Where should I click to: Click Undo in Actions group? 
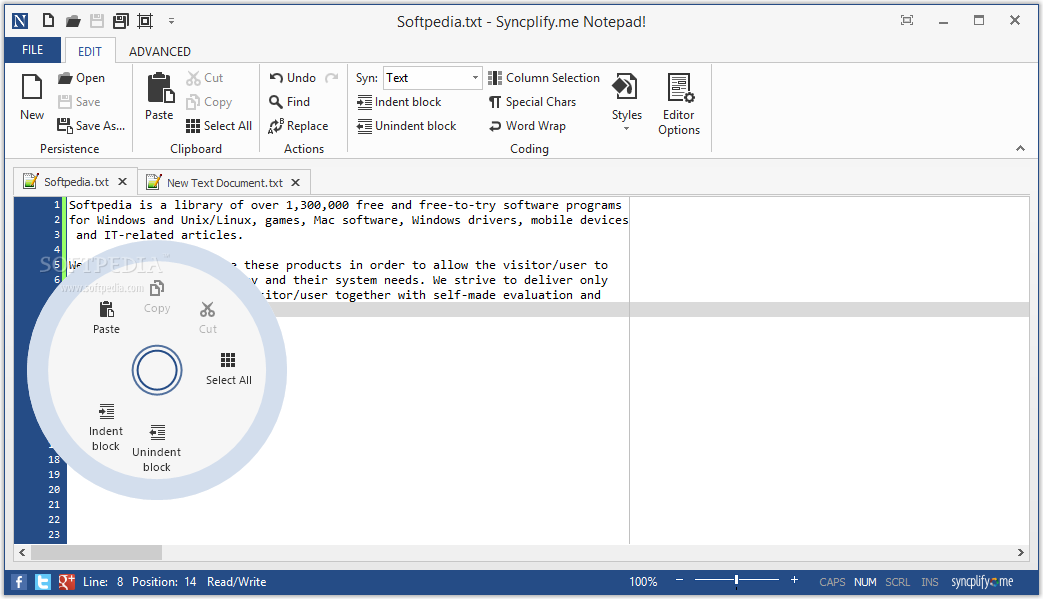[x=293, y=78]
